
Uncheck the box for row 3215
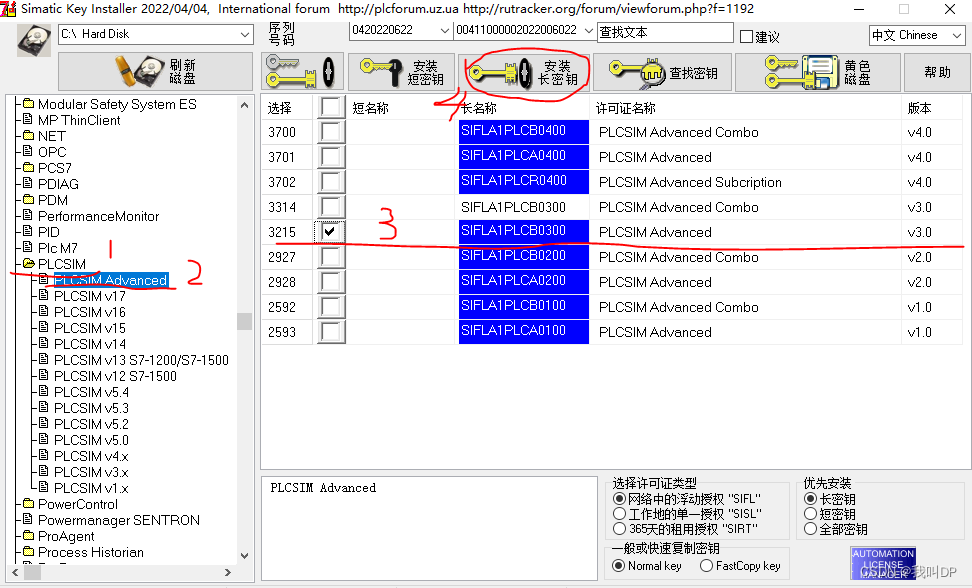point(330,232)
